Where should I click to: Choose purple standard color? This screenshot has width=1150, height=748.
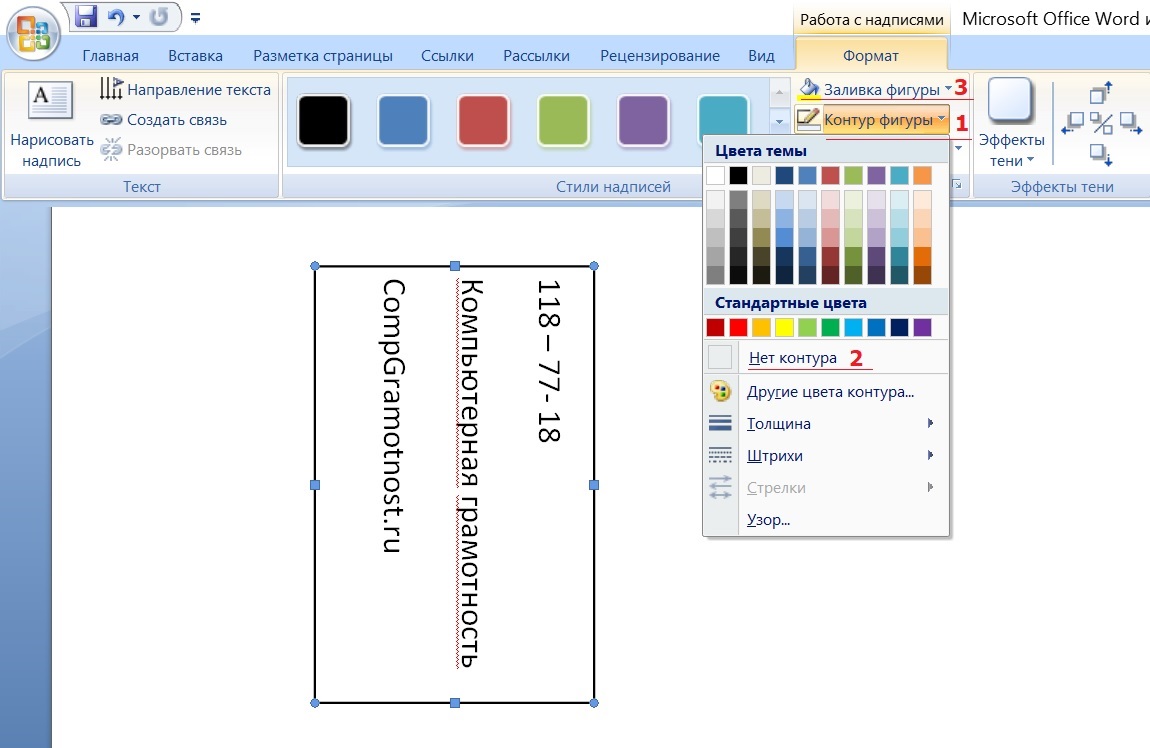tap(923, 327)
